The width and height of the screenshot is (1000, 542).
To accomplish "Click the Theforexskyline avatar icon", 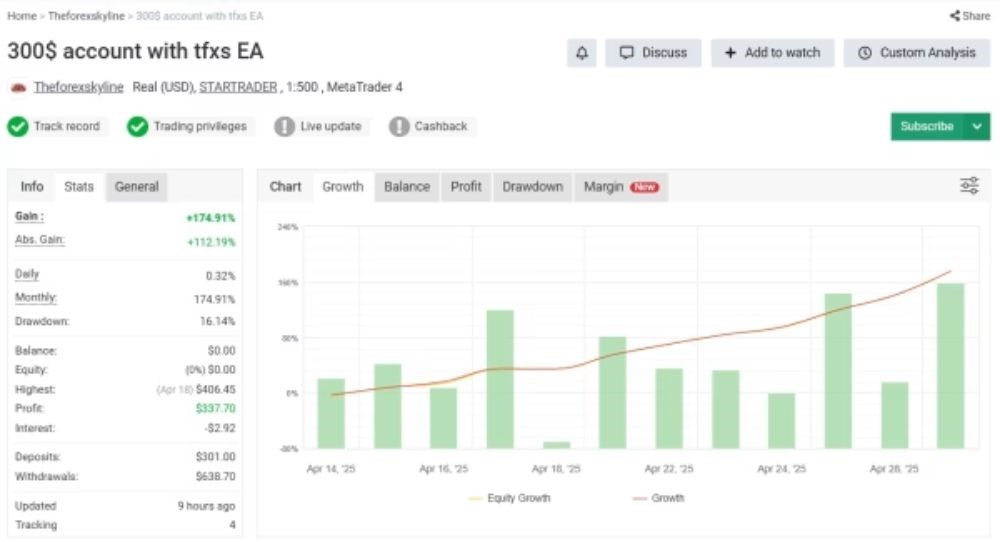I will tap(18, 87).
